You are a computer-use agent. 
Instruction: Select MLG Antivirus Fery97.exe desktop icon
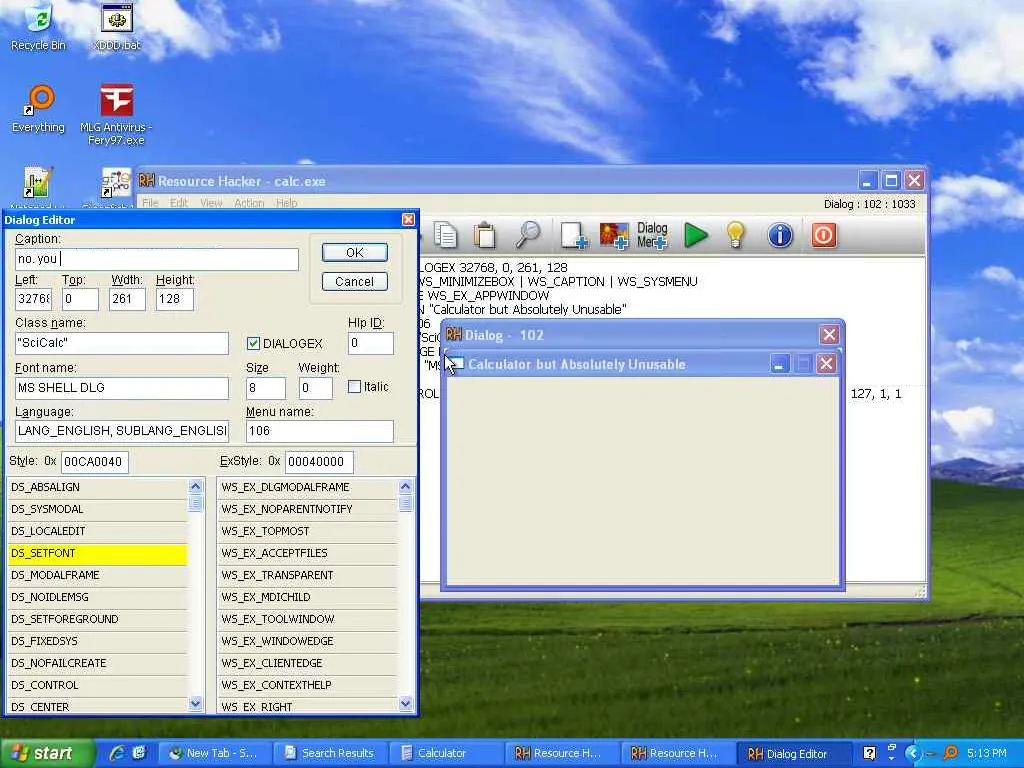(116, 115)
